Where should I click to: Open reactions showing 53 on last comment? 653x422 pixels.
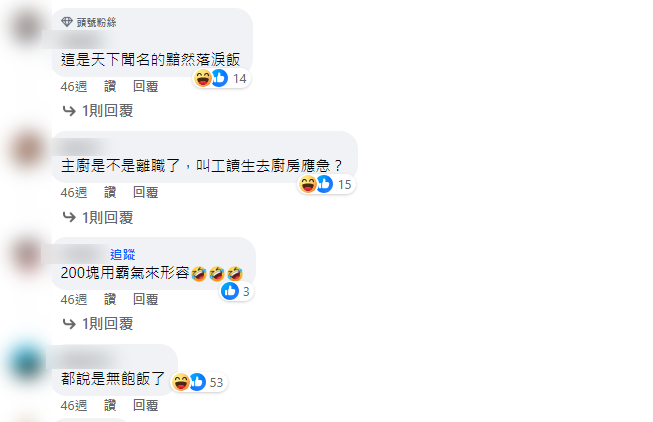click(x=199, y=382)
